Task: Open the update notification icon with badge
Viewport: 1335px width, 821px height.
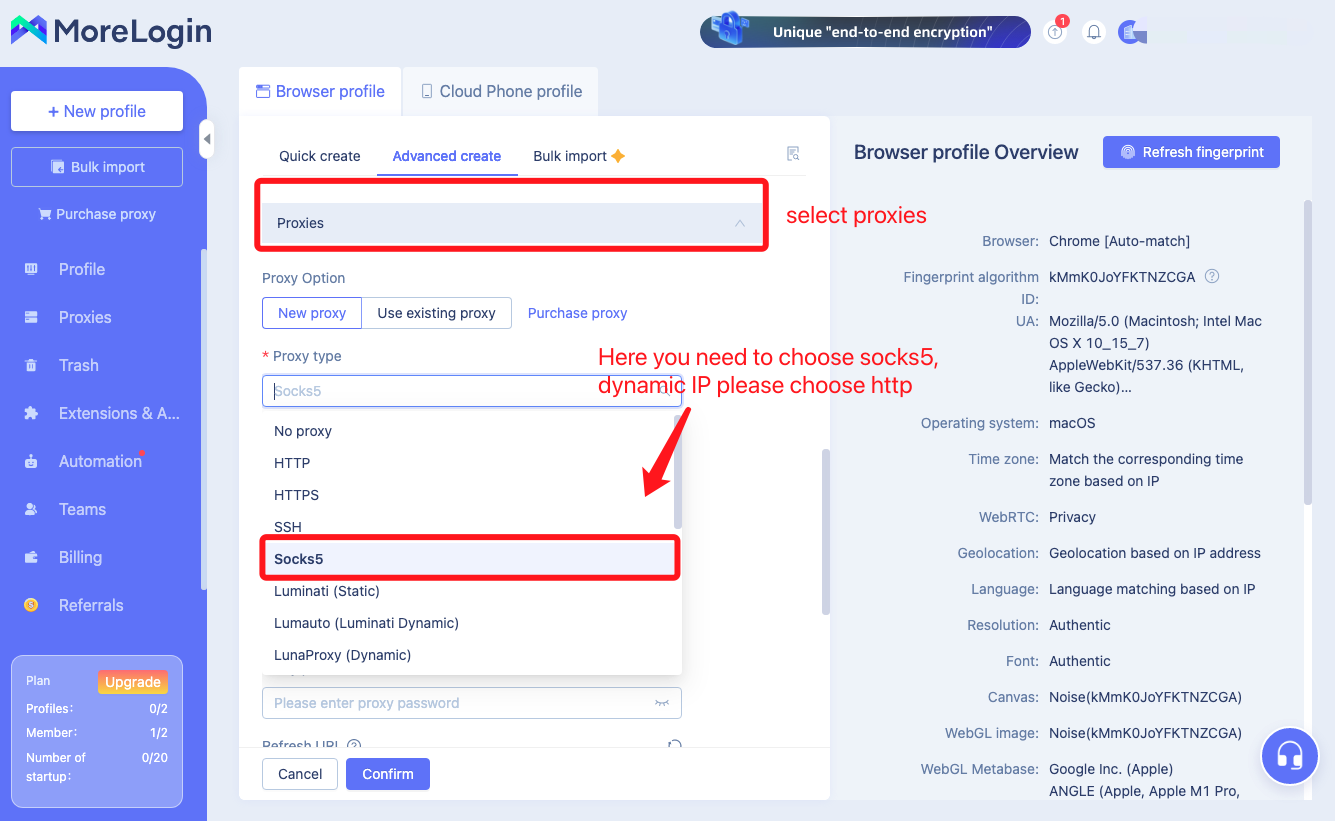Action: coord(1056,32)
